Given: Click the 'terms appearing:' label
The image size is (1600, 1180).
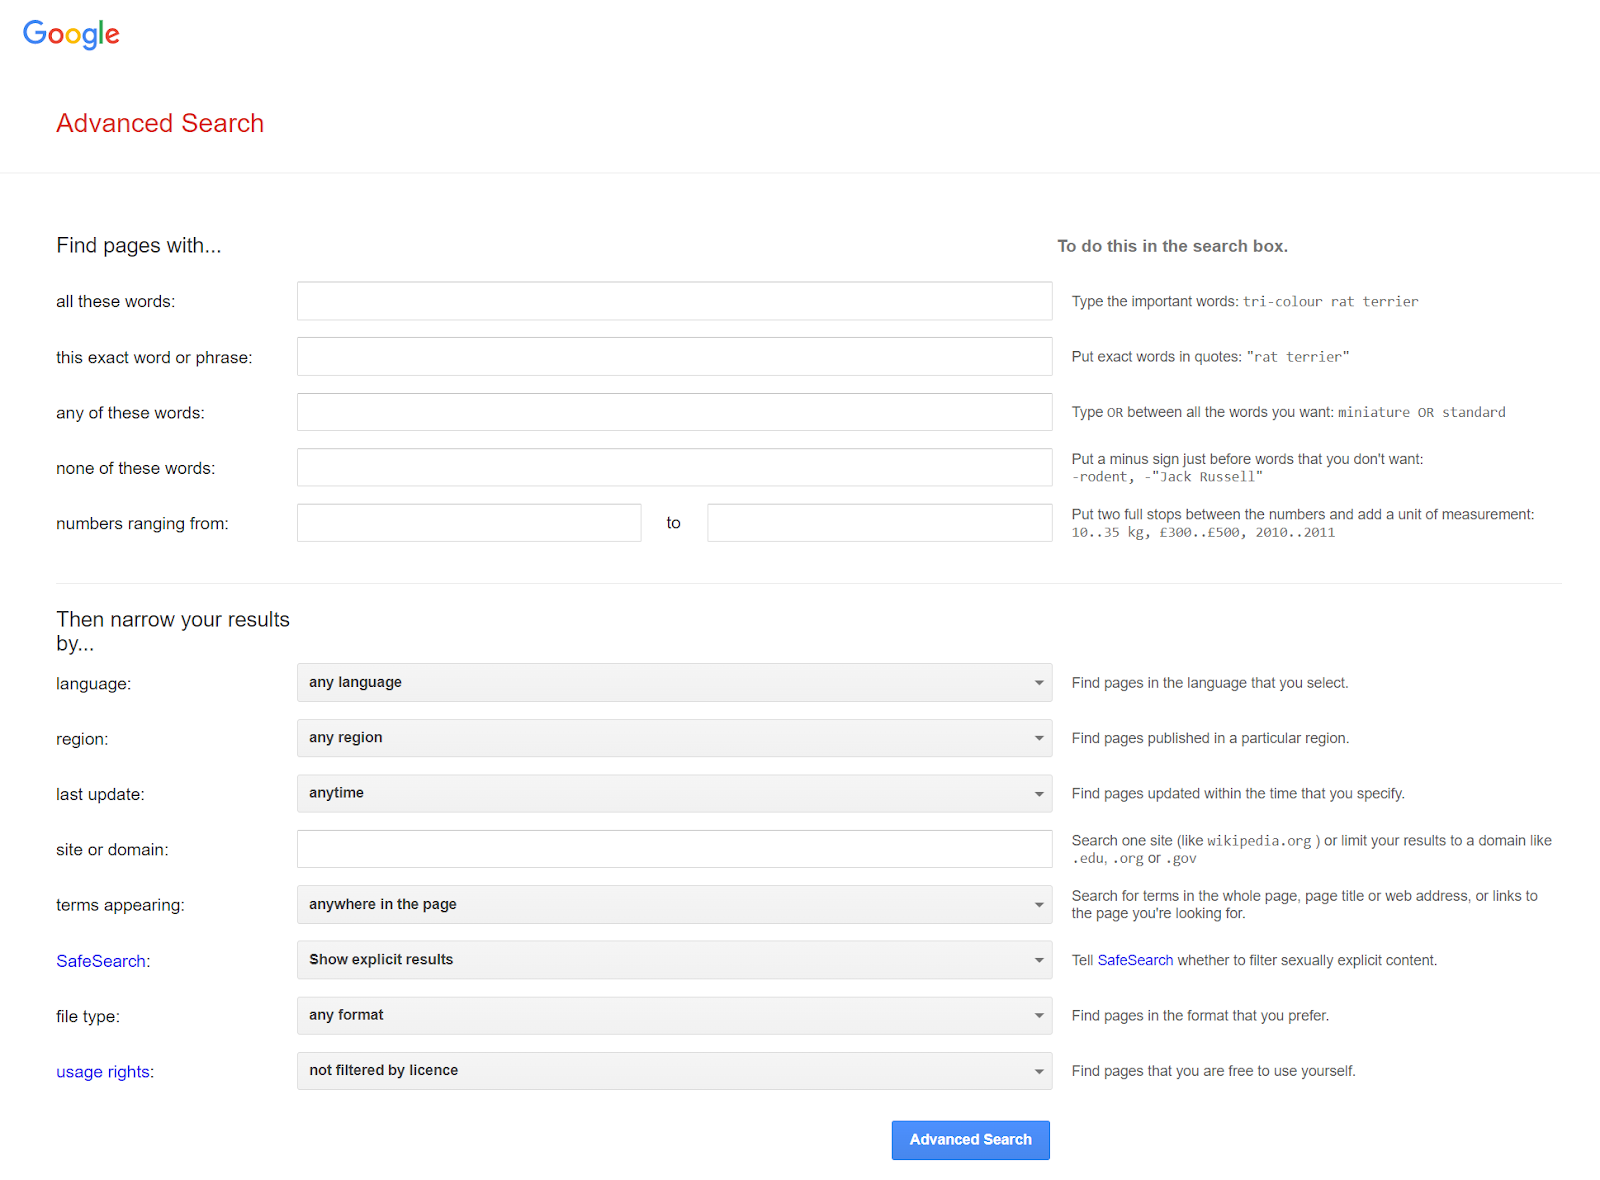Looking at the screenshot, I should coord(120,905).
